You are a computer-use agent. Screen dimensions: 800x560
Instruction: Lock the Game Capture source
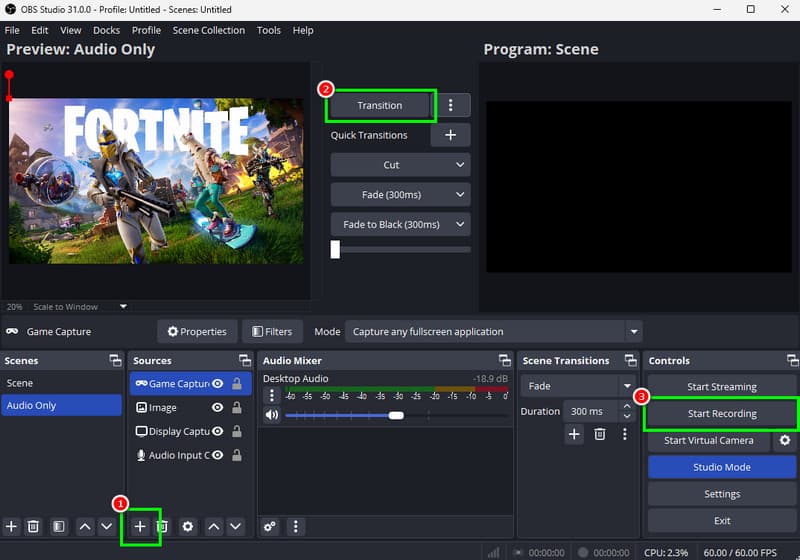tap(237, 384)
